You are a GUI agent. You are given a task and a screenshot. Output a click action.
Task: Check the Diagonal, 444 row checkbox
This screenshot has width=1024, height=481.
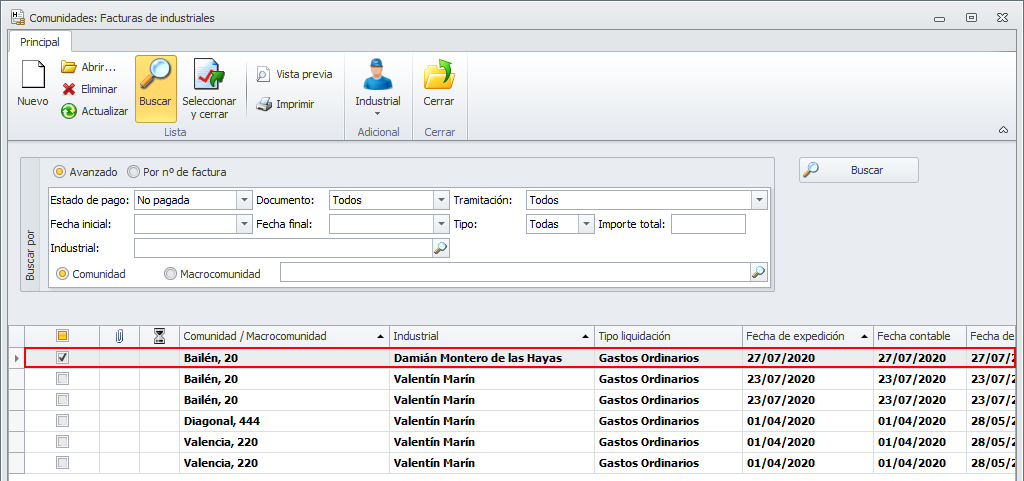[62, 421]
